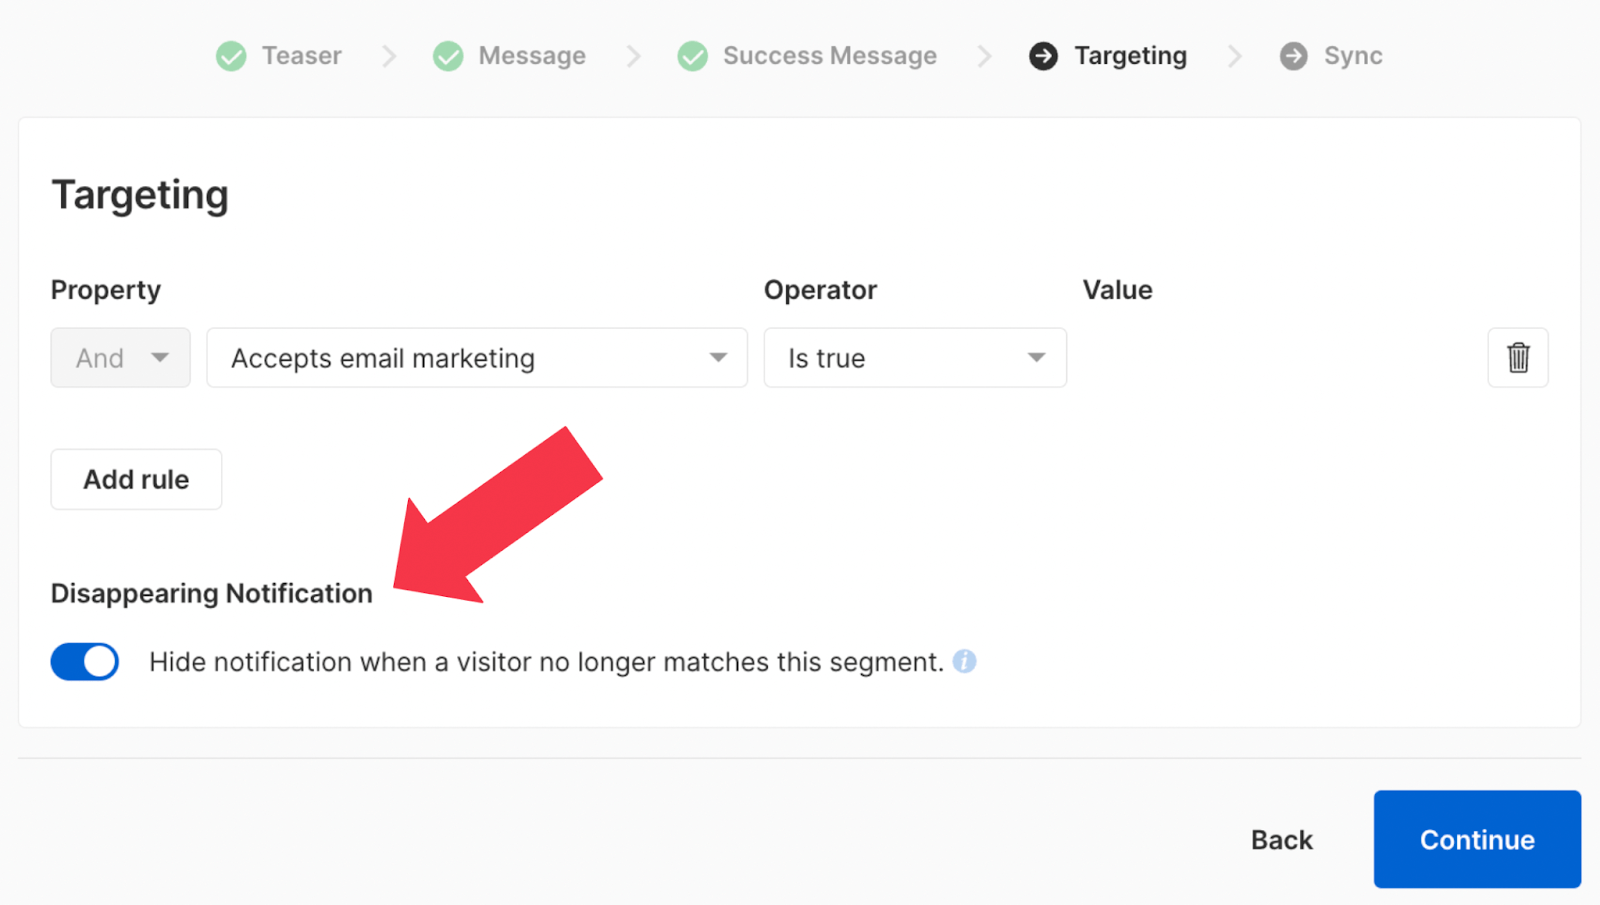Expand the Accepts email marketing property dropdown
Viewport: 1600px width, 905px height.
(x=476, y=358)
